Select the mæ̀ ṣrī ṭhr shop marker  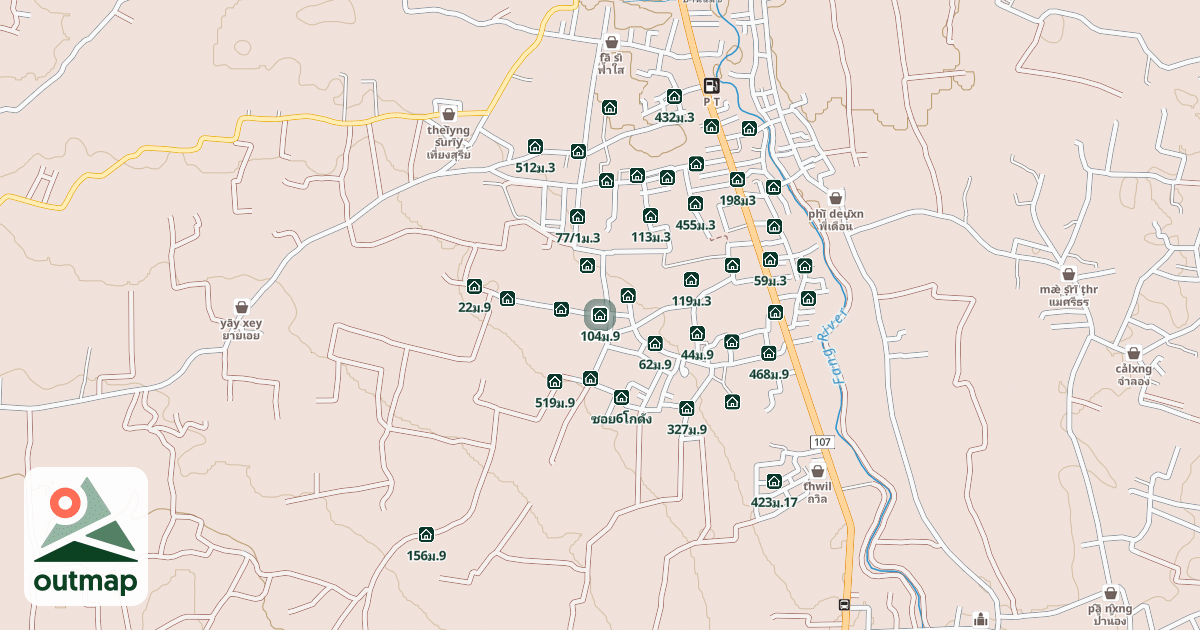click(1068, 273)
